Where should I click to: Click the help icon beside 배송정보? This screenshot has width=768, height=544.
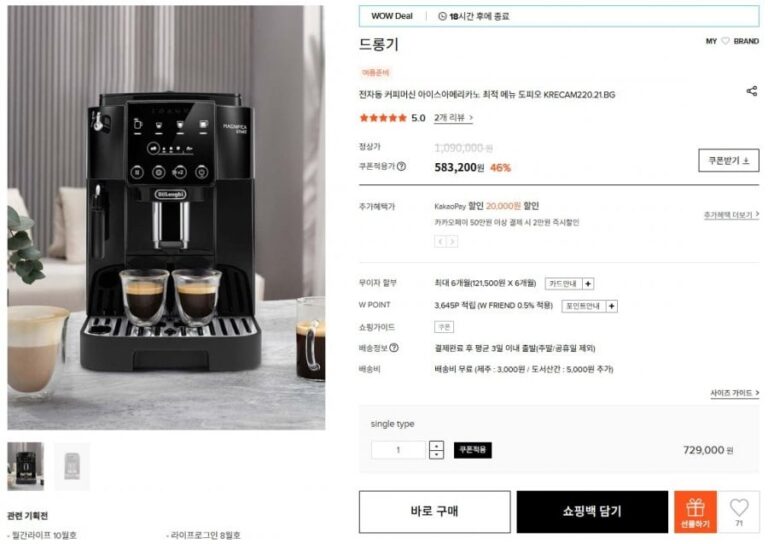point(394,348)
